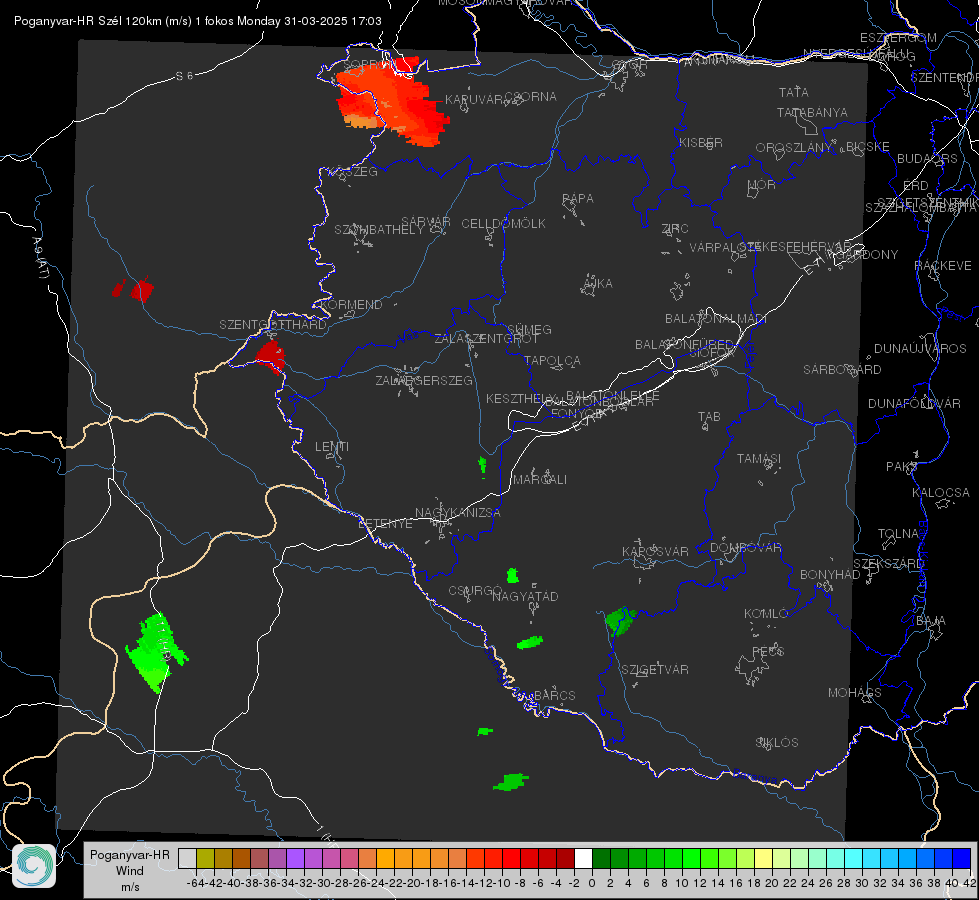Click the SIKLÓS city label
This screenshot has height=900, width=979.
point(777,743)
